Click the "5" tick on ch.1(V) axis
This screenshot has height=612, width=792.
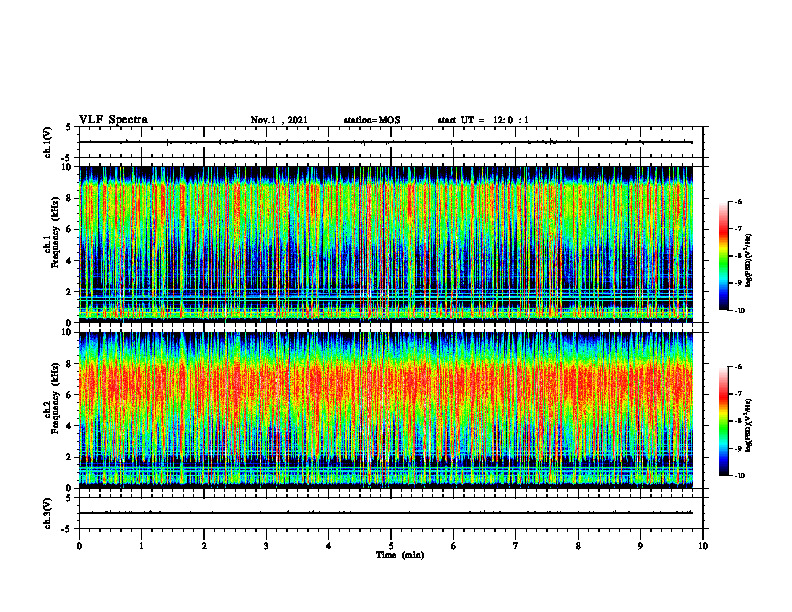[68, 127]
